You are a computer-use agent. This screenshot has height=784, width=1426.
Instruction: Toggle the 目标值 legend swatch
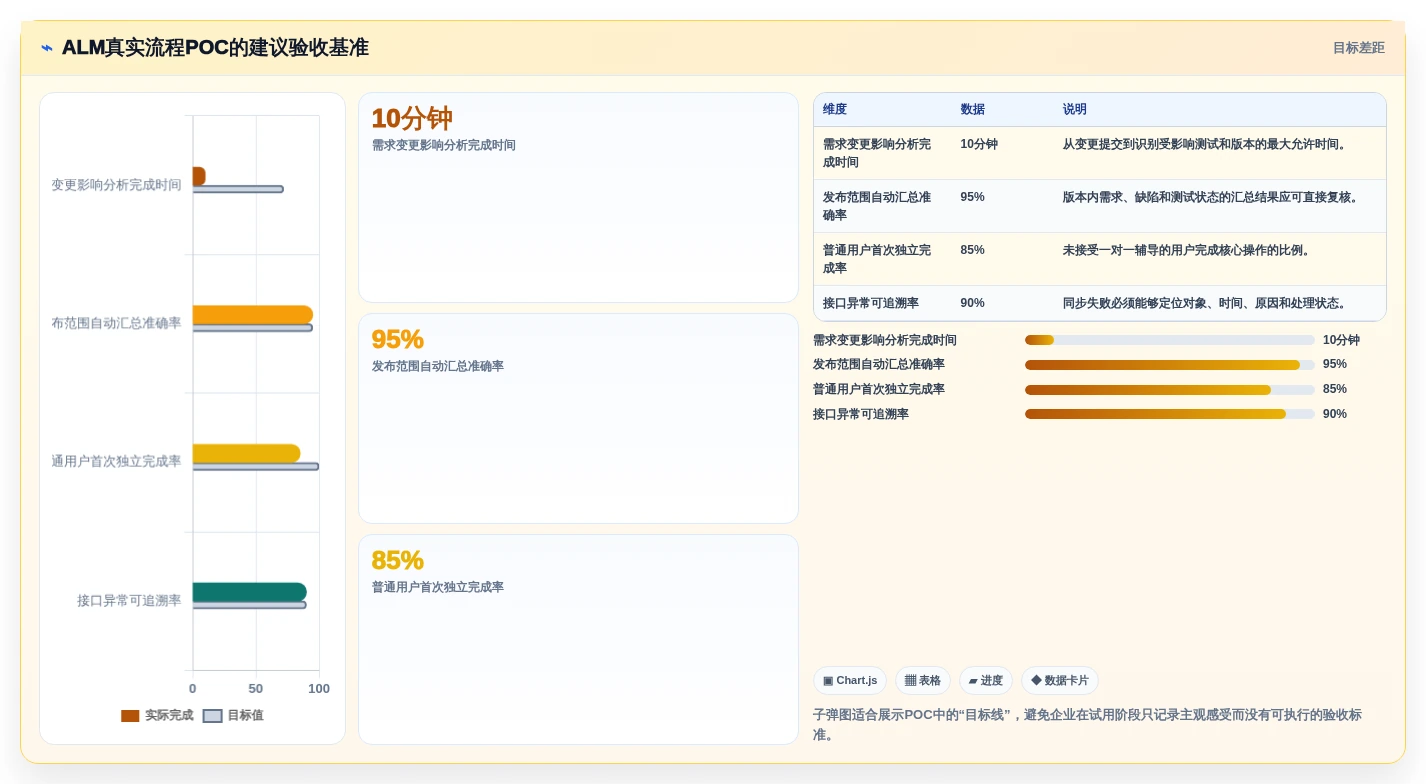pos(212,716)
